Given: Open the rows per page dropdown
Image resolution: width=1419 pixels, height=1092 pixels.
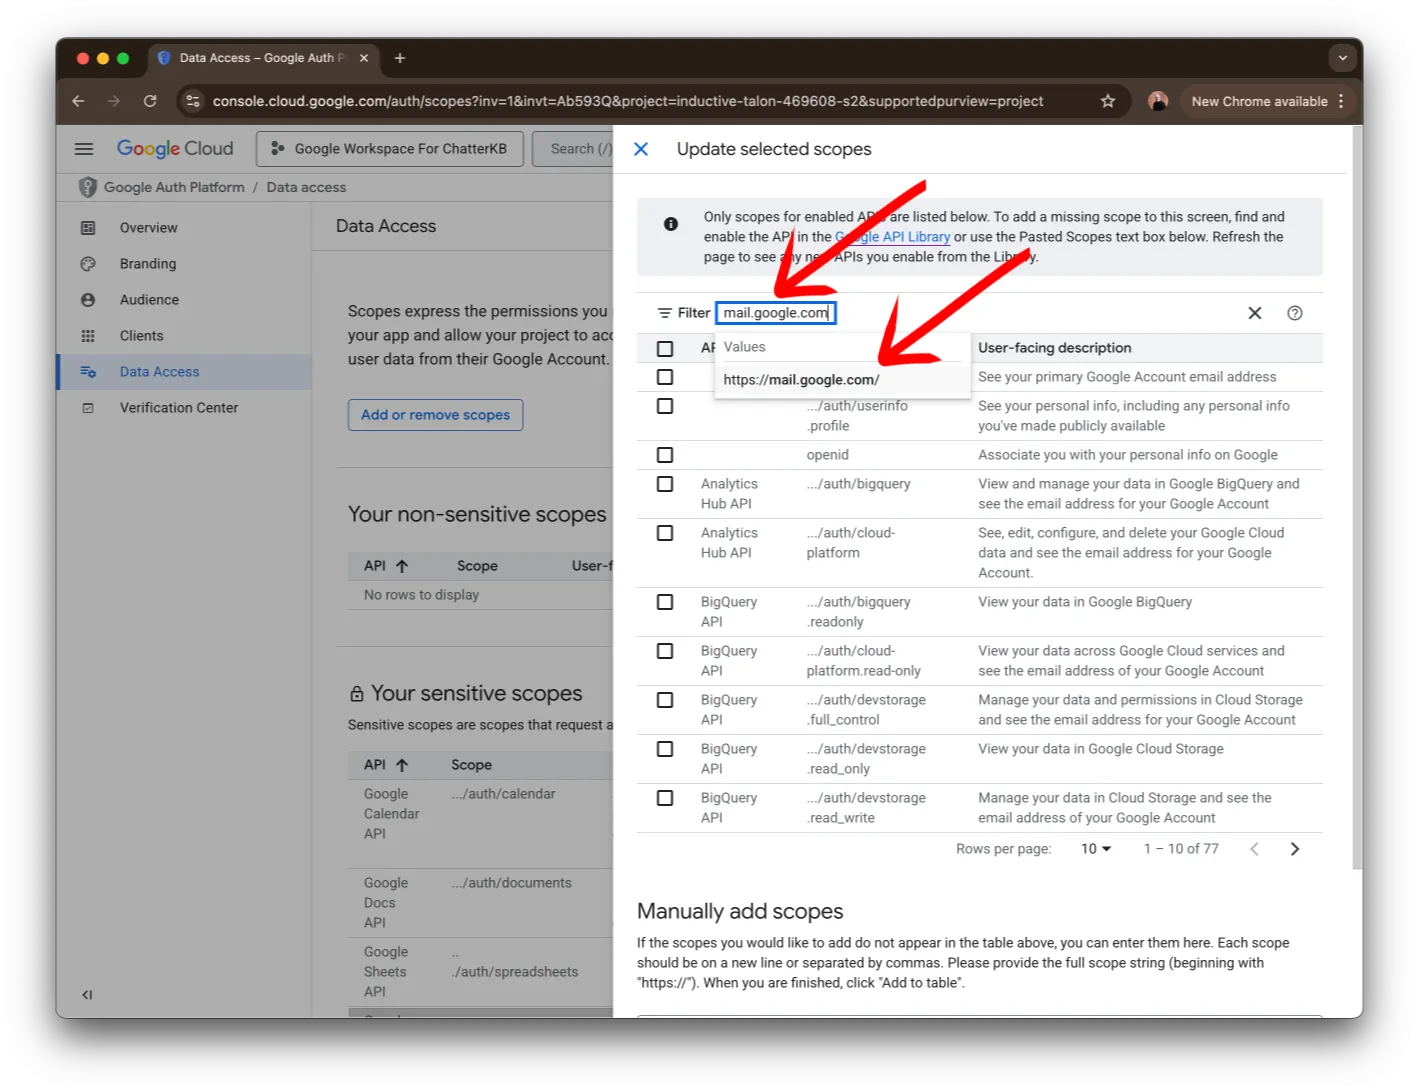Looking at the screenshot, I should [x=1096, y=849].
